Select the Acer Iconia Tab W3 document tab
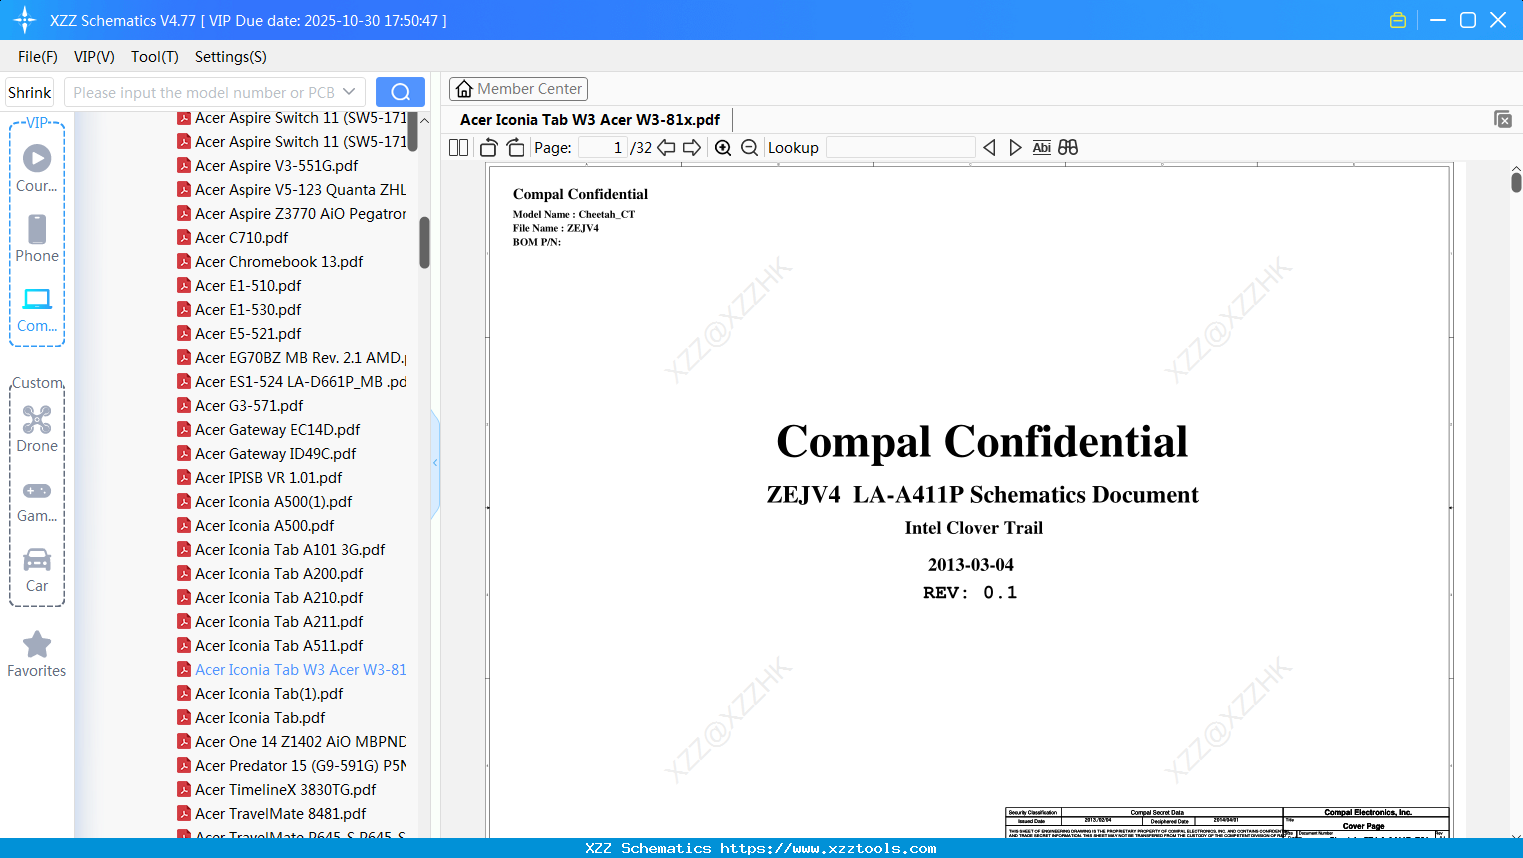 tap(590, 120)
